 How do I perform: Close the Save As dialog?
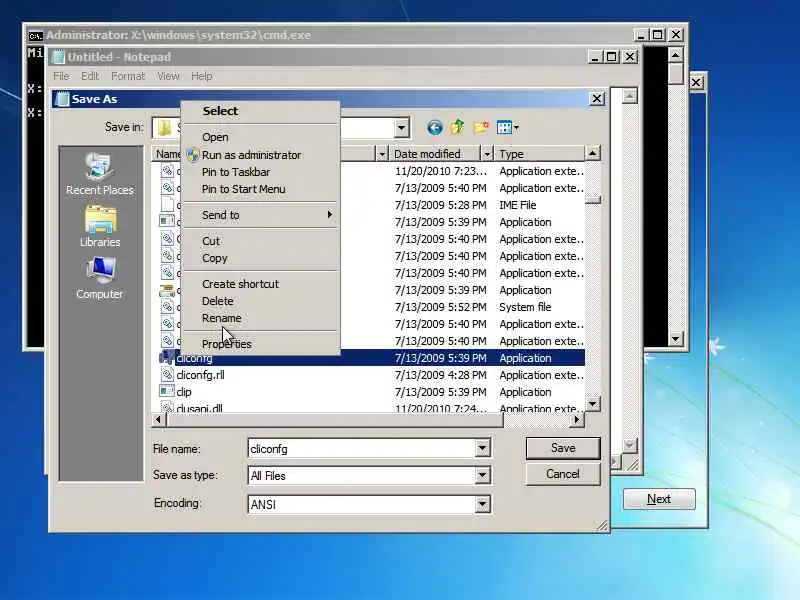(596, 98)
